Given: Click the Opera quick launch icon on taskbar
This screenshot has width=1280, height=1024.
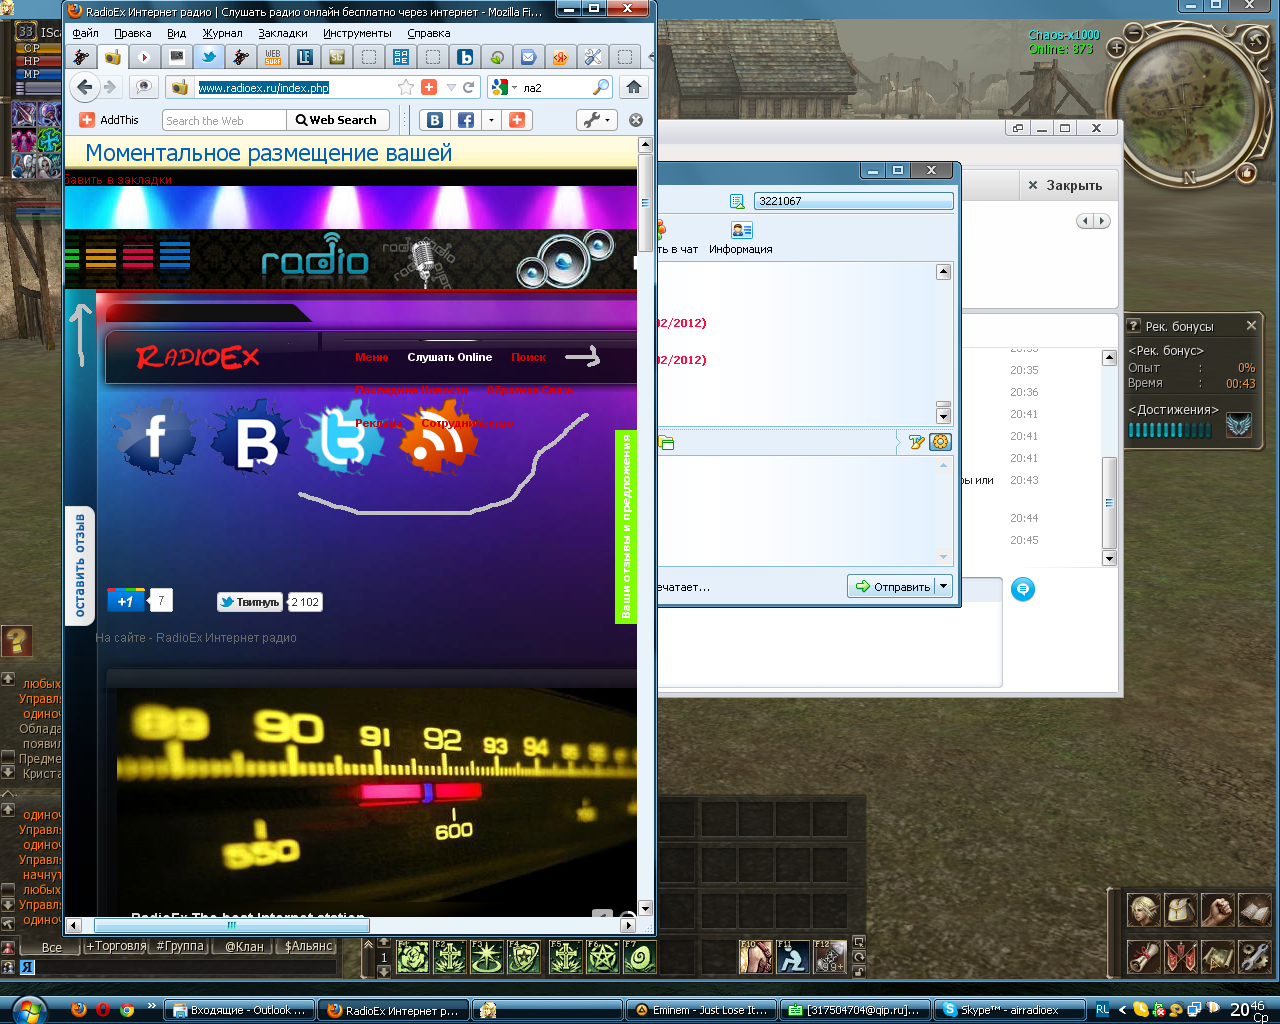Looking at the screenshot, I should coord(102,1010).
